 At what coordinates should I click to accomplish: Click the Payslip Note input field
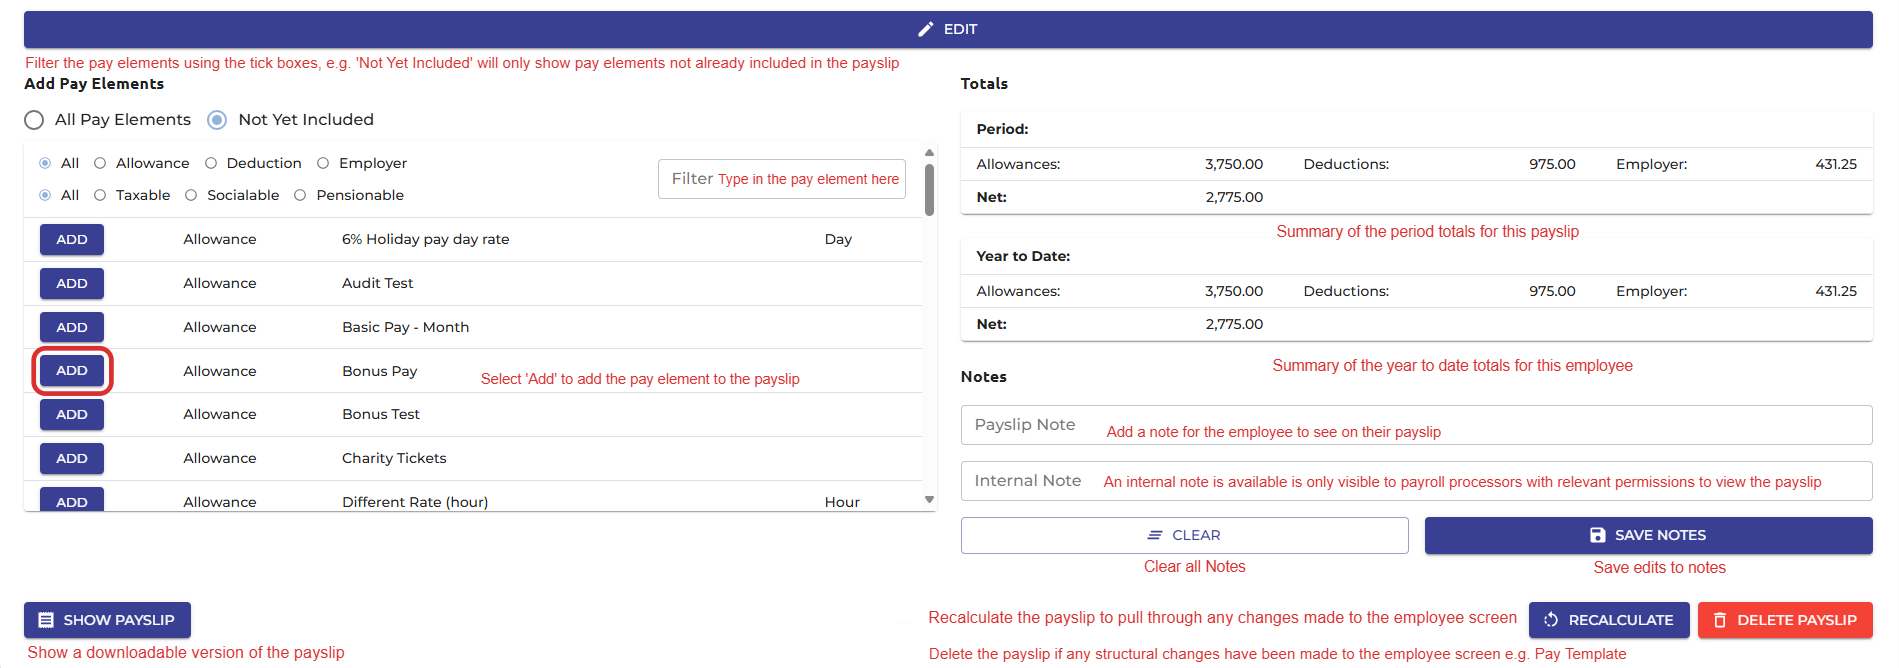(x=1416, y=425)
